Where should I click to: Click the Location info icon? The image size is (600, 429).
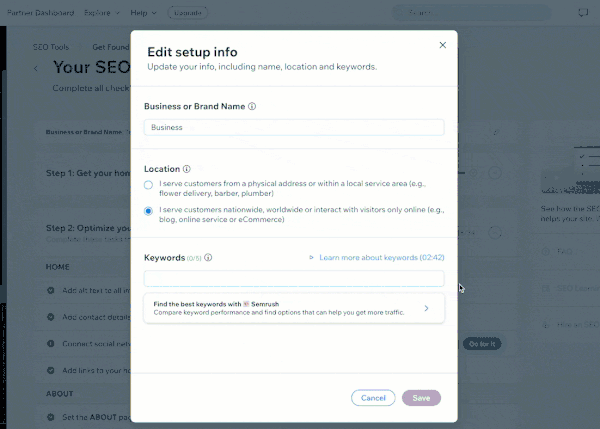pos(186,169)
